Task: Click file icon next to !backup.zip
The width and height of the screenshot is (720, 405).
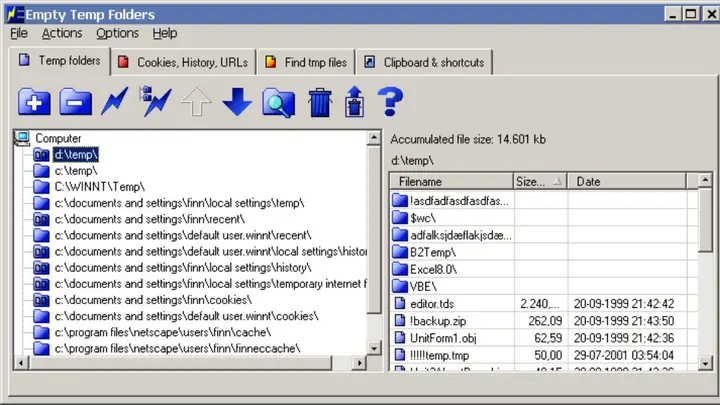Action: (400, 321)
